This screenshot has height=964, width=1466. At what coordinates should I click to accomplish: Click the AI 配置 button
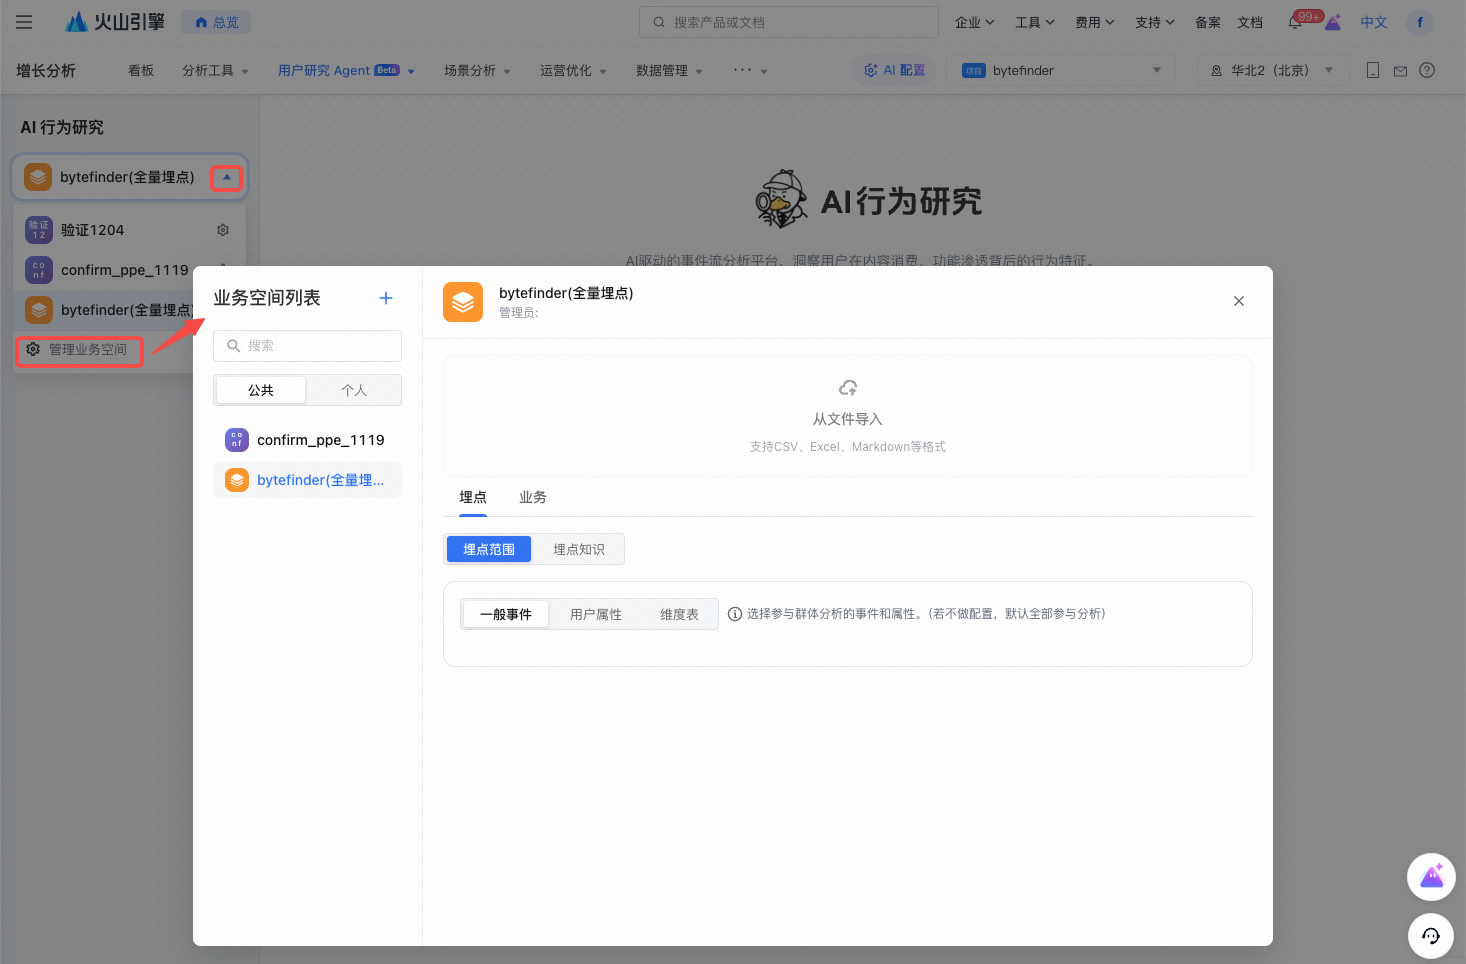(895, 70)
